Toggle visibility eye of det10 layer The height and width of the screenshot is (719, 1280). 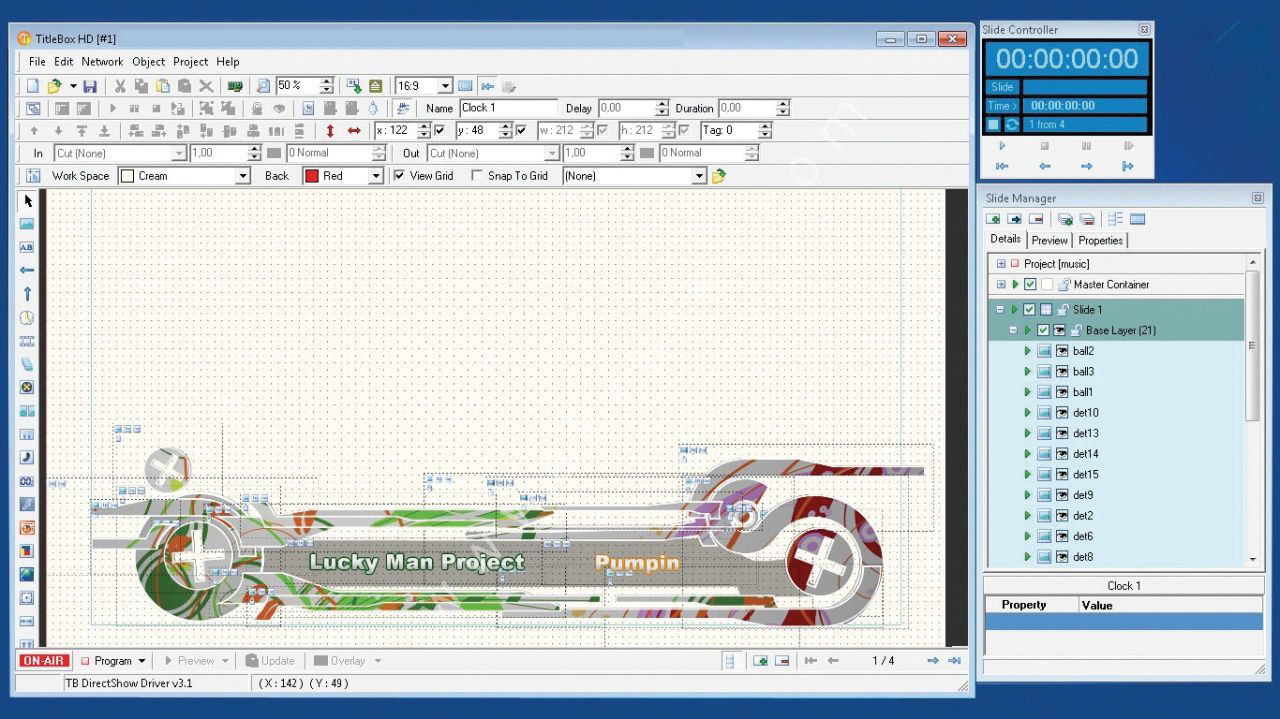(x=1062, y=413)
